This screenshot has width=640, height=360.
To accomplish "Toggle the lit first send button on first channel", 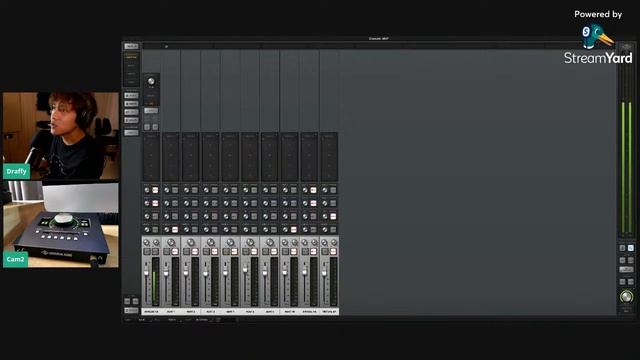I will click(155, 190).
